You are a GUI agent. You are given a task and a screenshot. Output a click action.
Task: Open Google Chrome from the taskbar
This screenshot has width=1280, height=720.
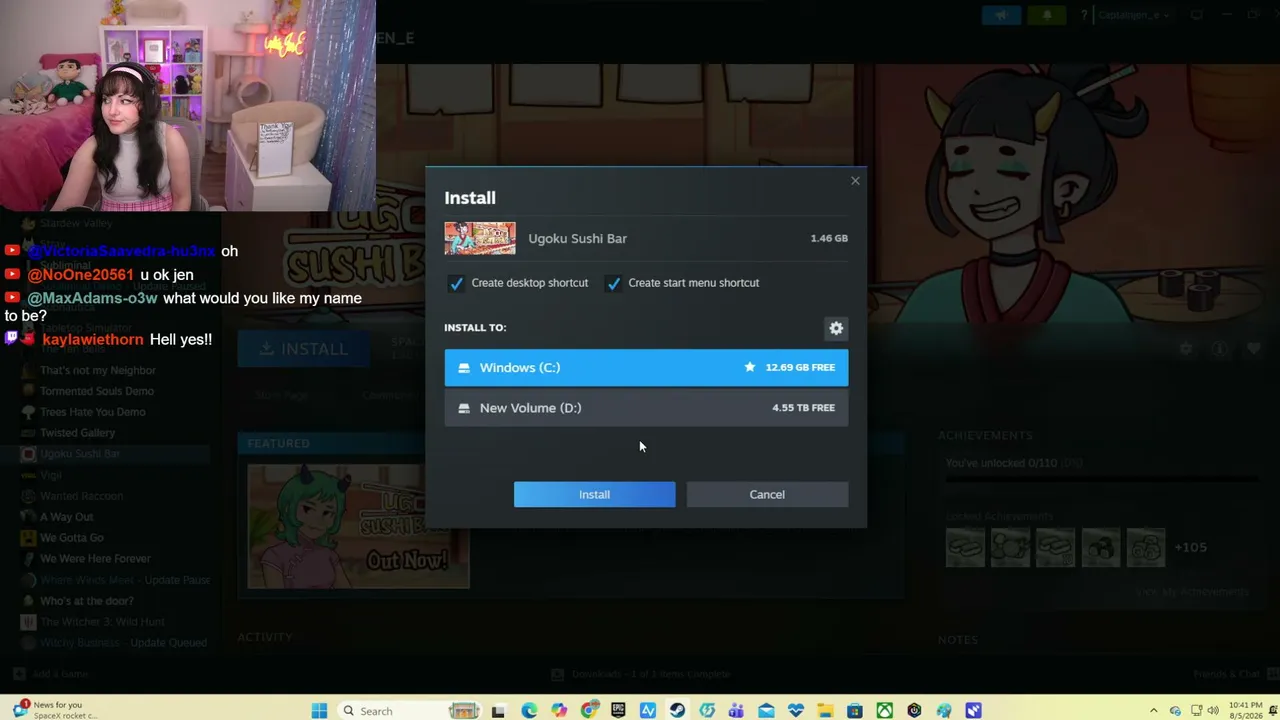click(x=589, y=711)
